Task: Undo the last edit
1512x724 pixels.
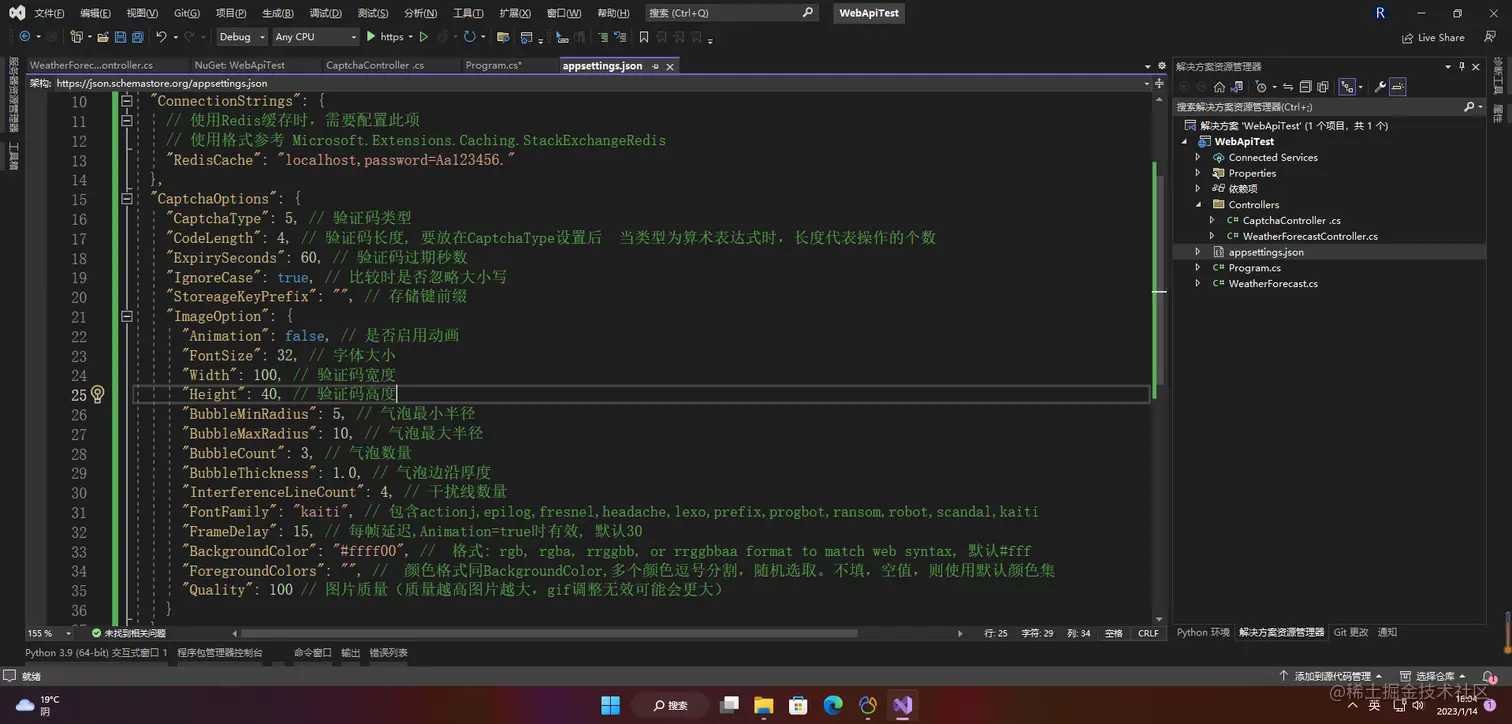Action: coord(159,37)
